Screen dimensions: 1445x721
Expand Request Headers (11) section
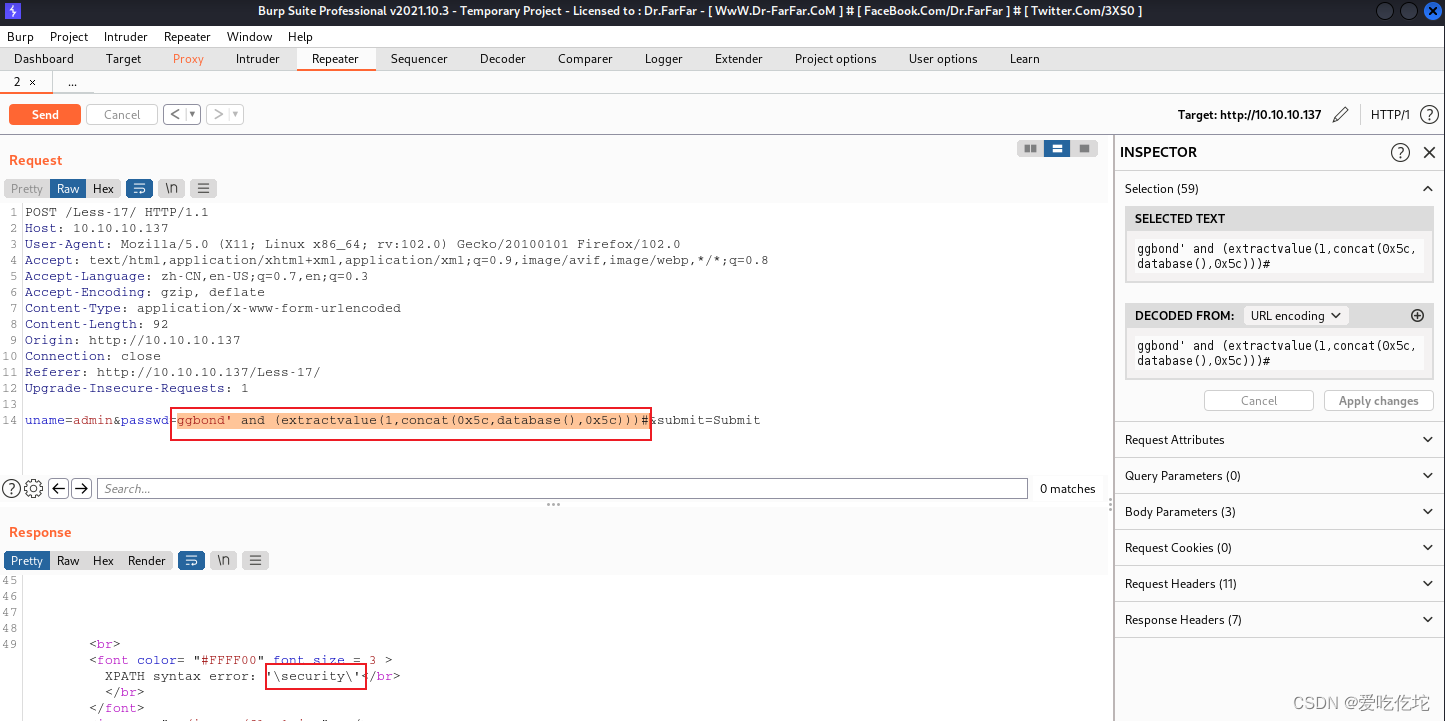pos(1279,584)
